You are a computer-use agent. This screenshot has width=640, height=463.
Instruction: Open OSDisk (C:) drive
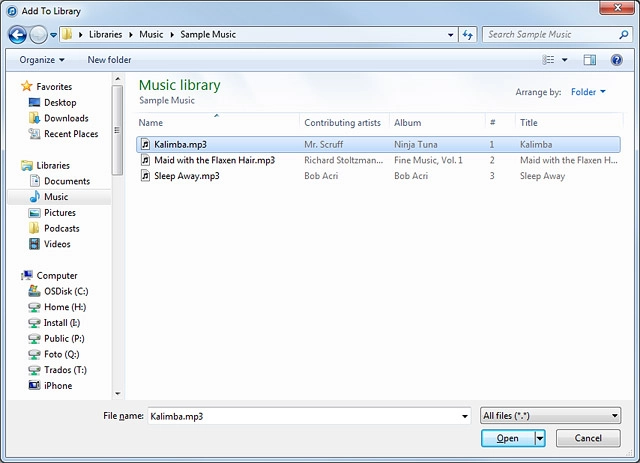pos(66,291)
